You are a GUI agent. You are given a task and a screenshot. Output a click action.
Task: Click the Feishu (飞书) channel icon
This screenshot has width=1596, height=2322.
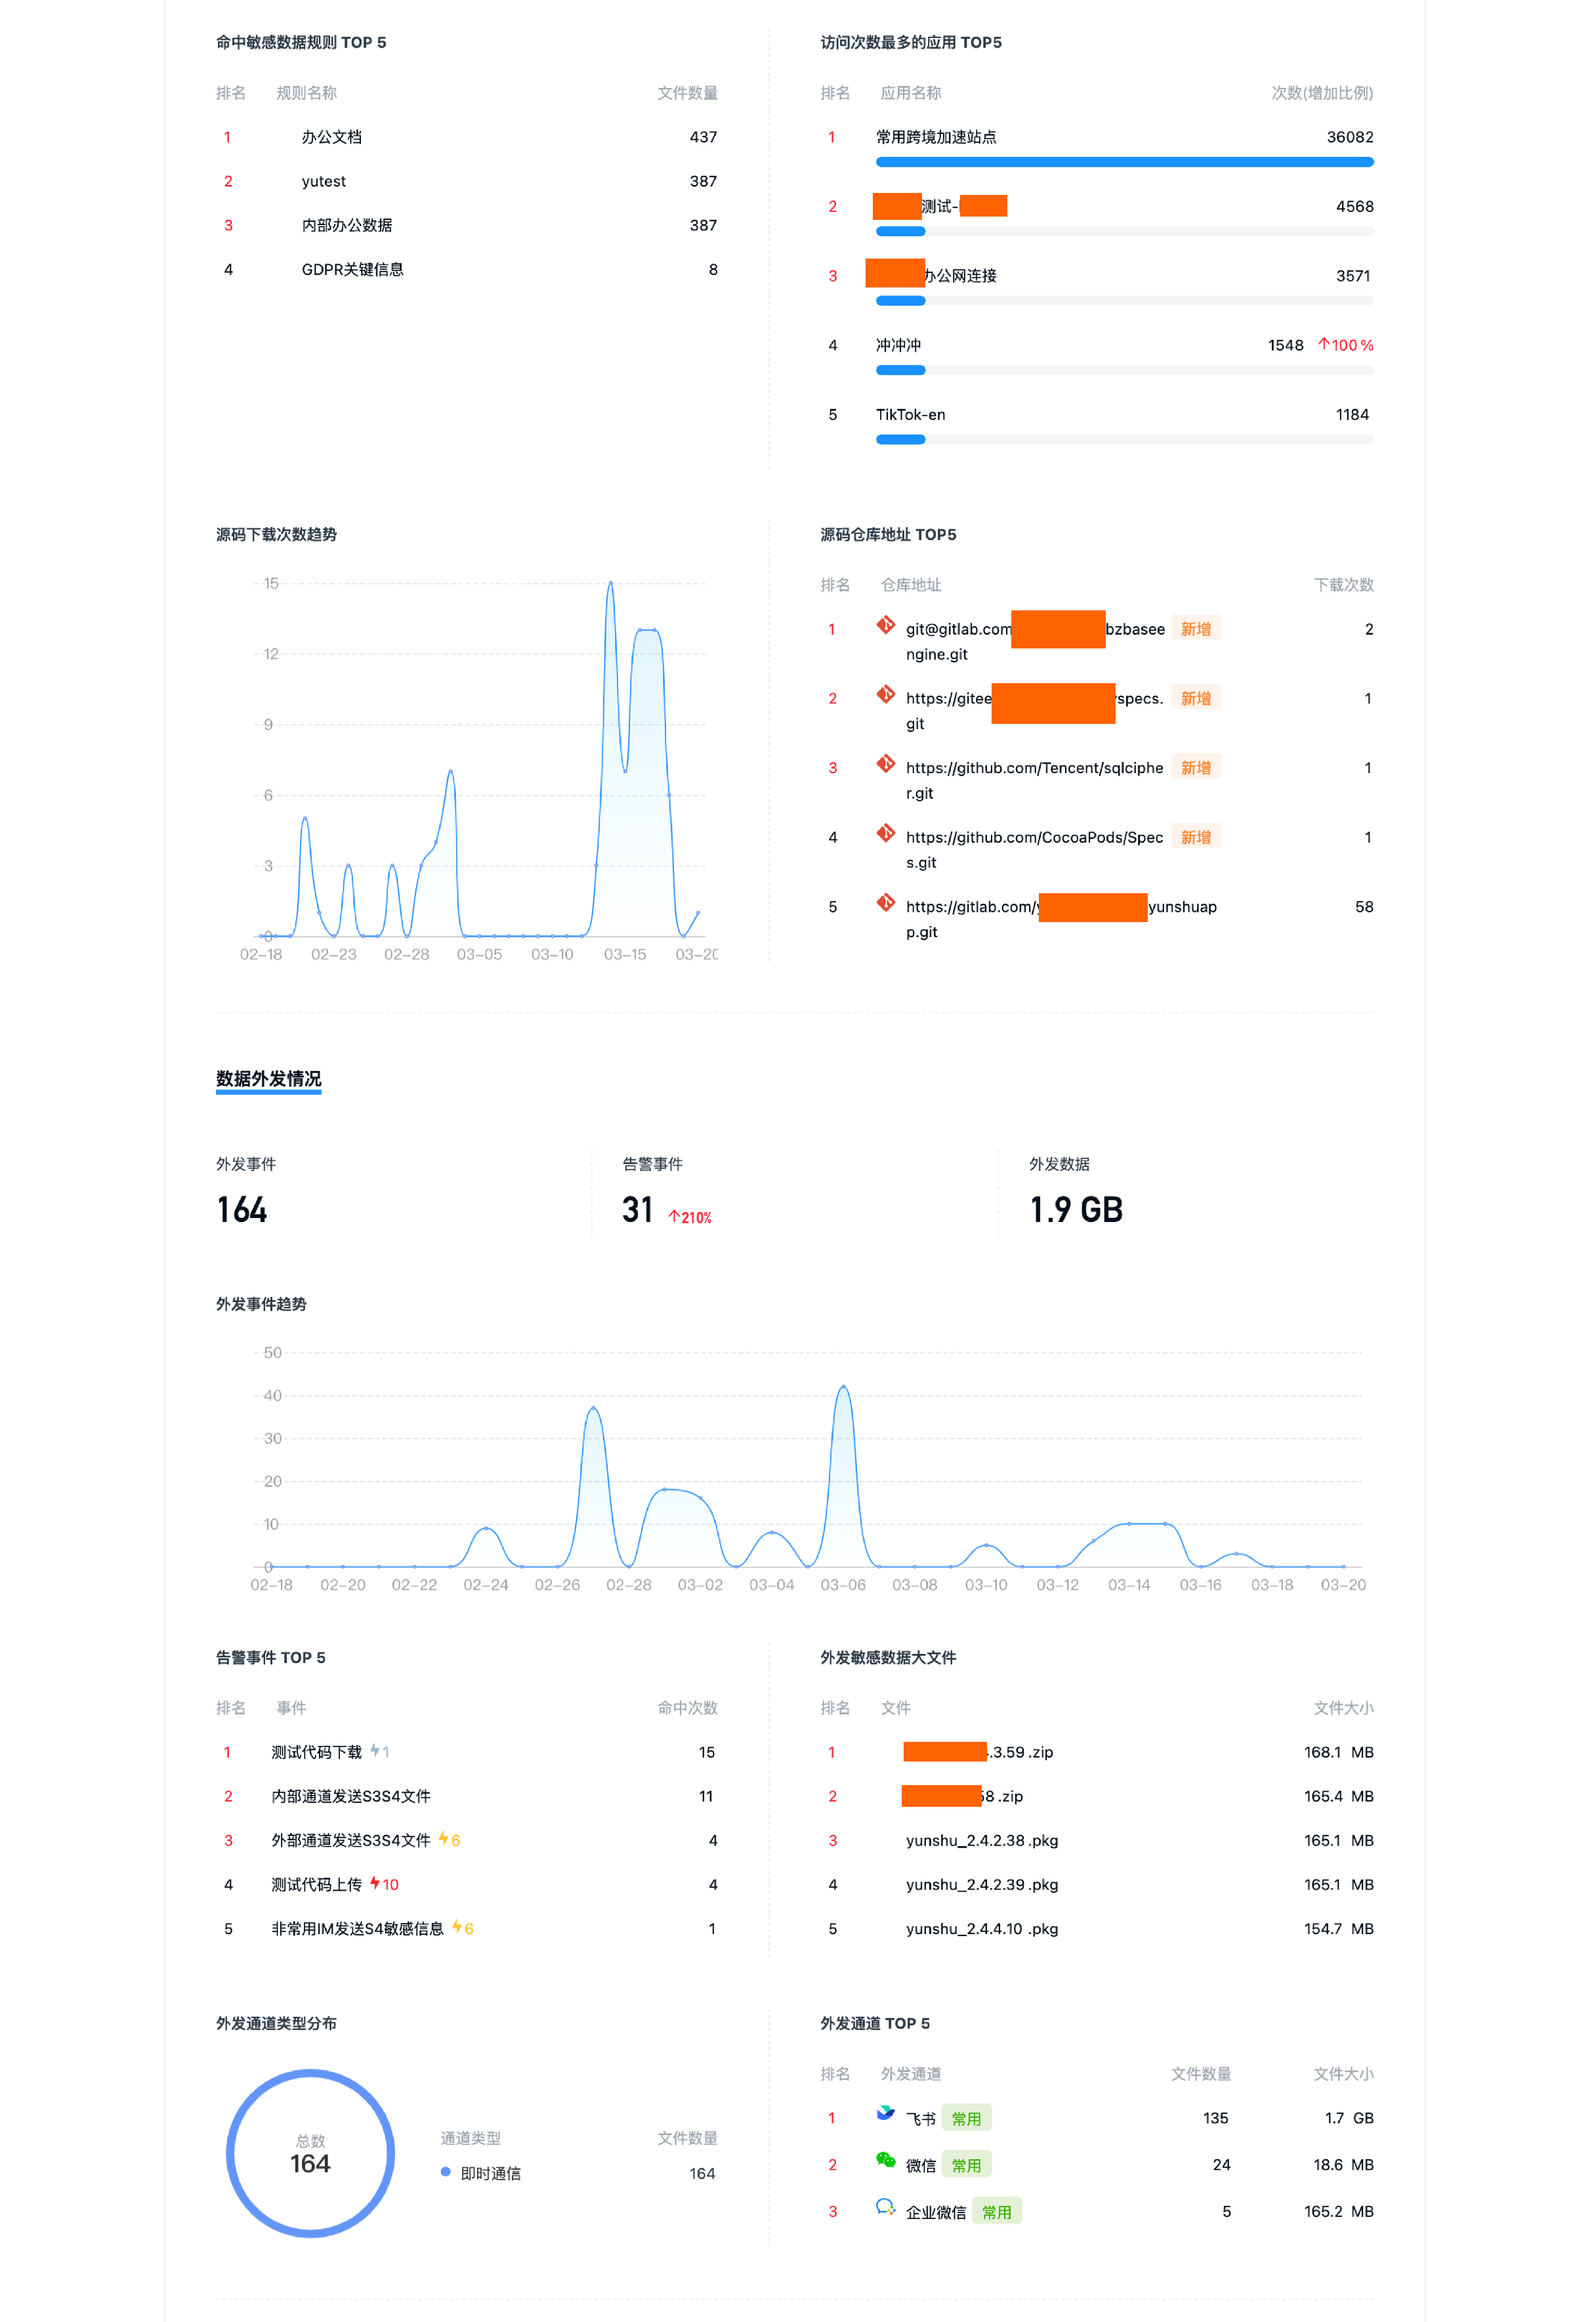(885, 2112)
